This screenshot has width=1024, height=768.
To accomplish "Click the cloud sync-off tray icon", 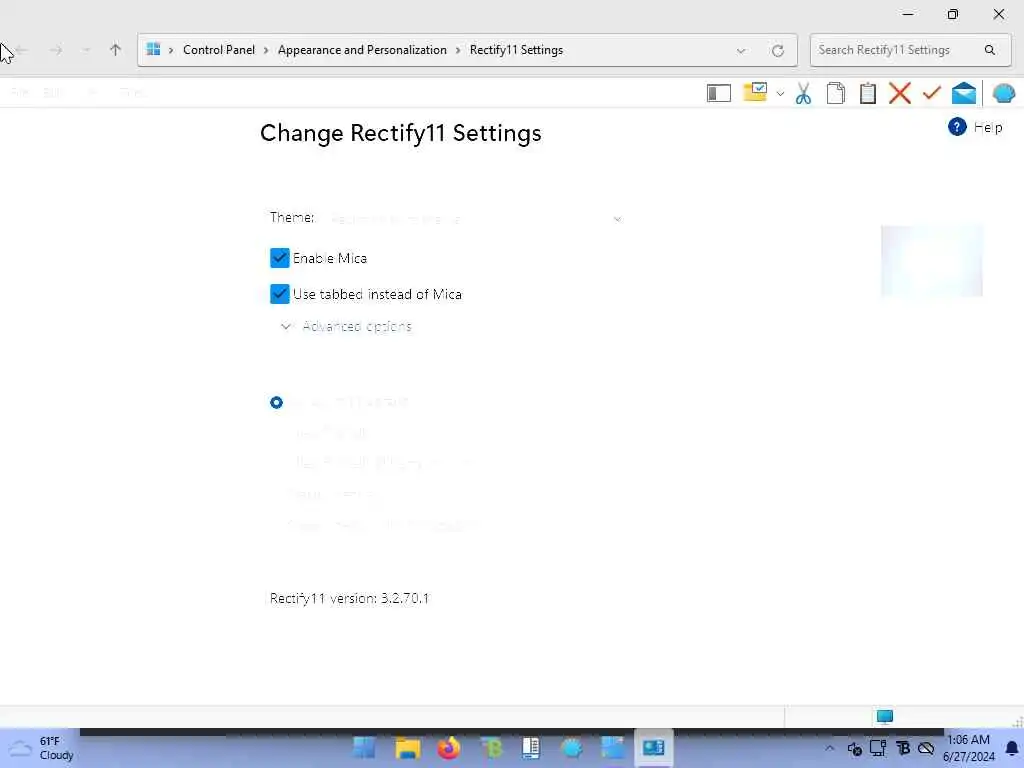I will click(x=925, y=748).
